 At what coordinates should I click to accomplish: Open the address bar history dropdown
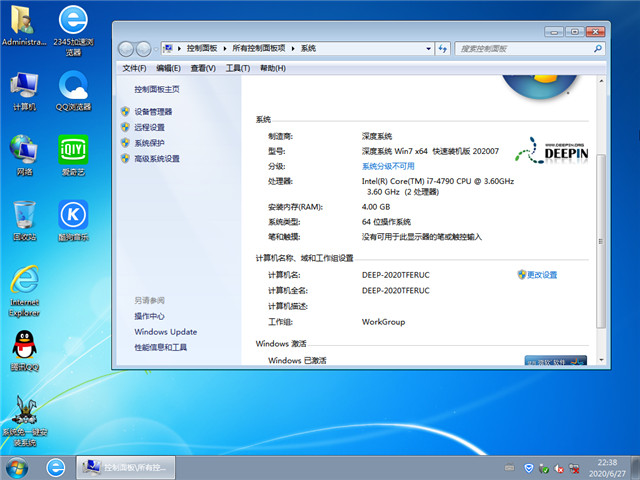coord(428,49)
